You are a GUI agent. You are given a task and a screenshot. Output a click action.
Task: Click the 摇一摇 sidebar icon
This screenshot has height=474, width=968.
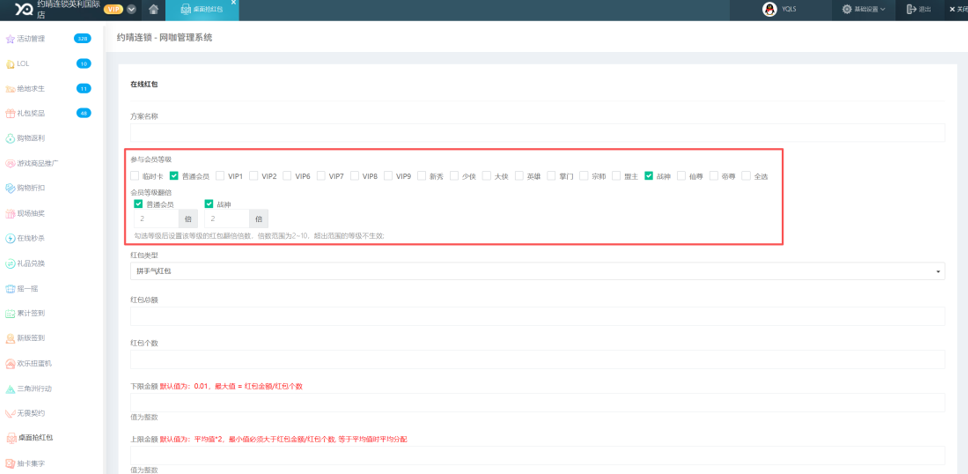[9, 288]
